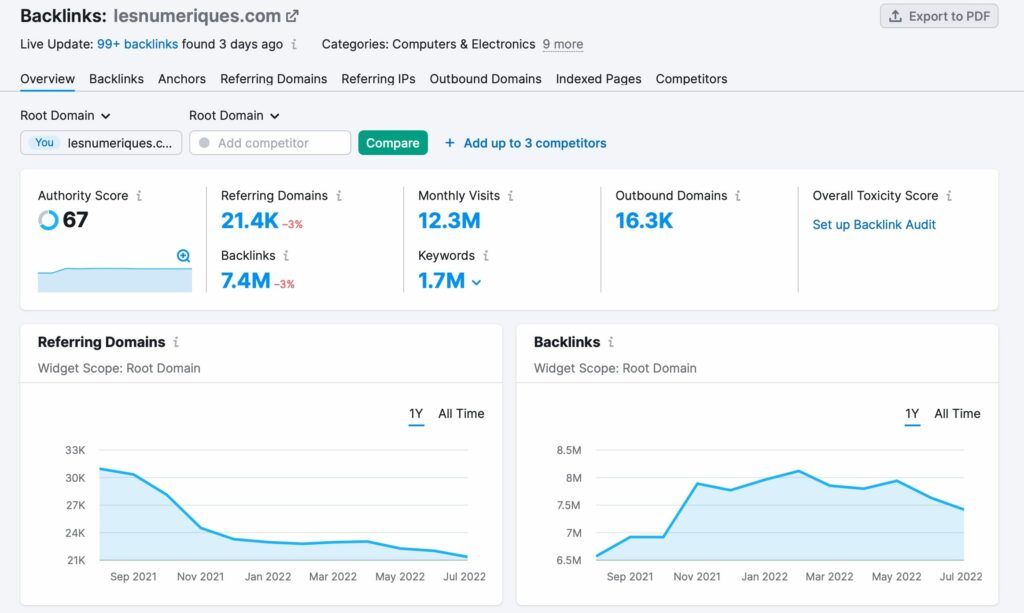Select 1Y range in Backlinks chart
The image size is (1024, 613).
tap(912, 414)
